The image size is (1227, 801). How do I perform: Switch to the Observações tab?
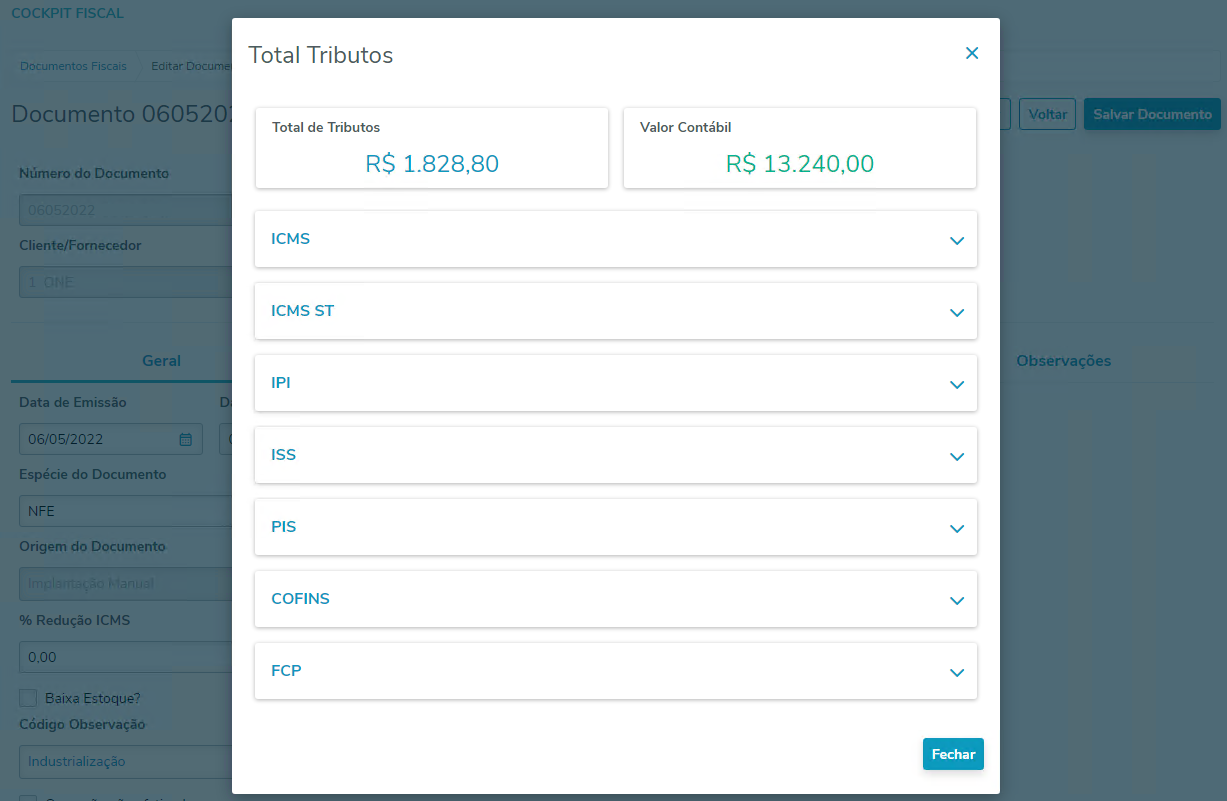click(1063, 361)
